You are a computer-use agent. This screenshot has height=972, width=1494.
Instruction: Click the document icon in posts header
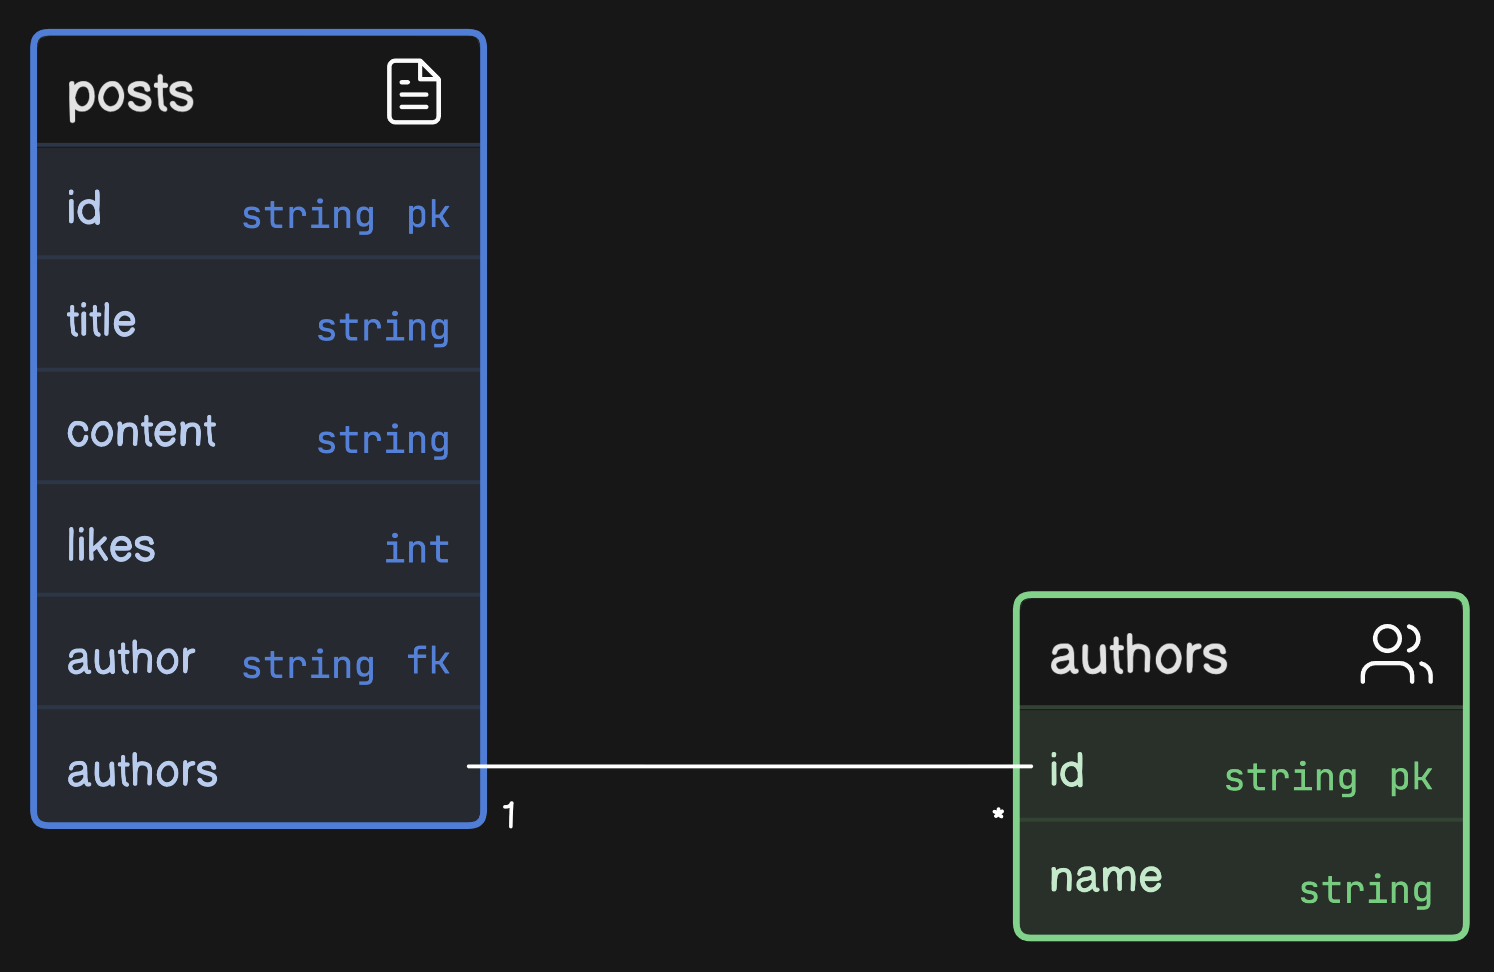413,92
